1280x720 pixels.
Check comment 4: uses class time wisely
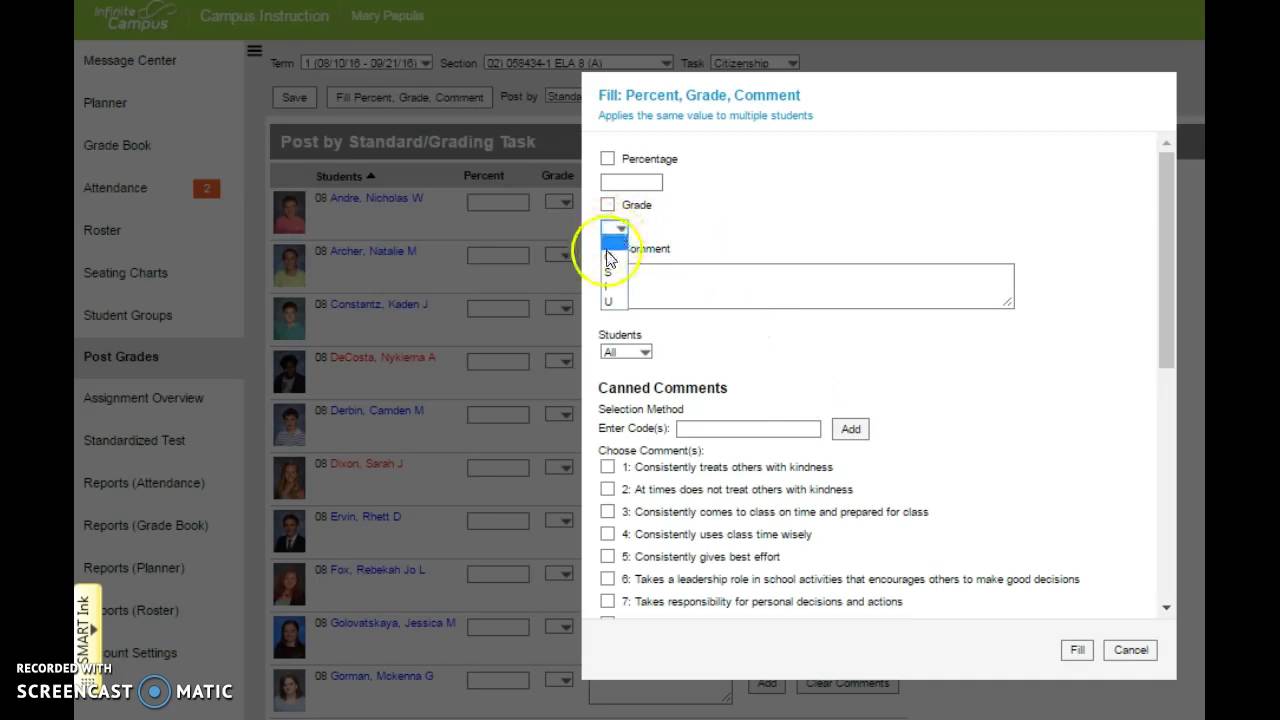(607, 534)
